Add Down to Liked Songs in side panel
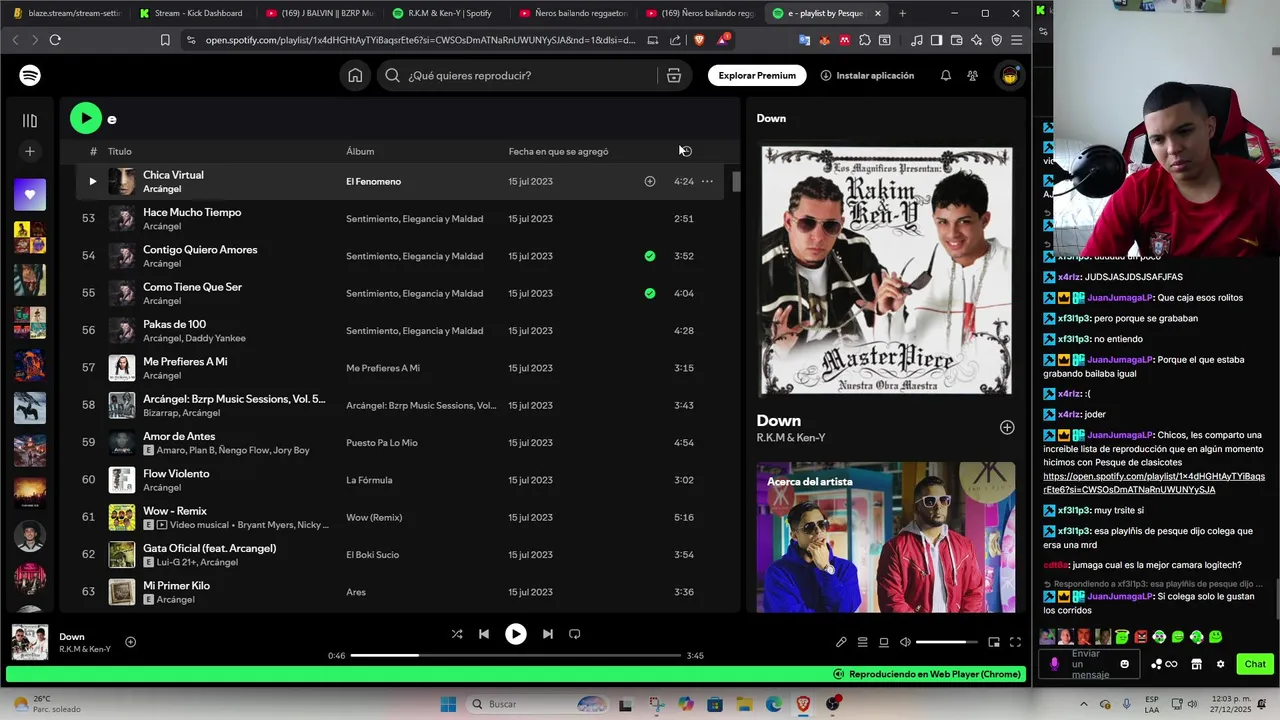Image resolution: width=1280 pixels, height=720 pixels. [1007, 427]
